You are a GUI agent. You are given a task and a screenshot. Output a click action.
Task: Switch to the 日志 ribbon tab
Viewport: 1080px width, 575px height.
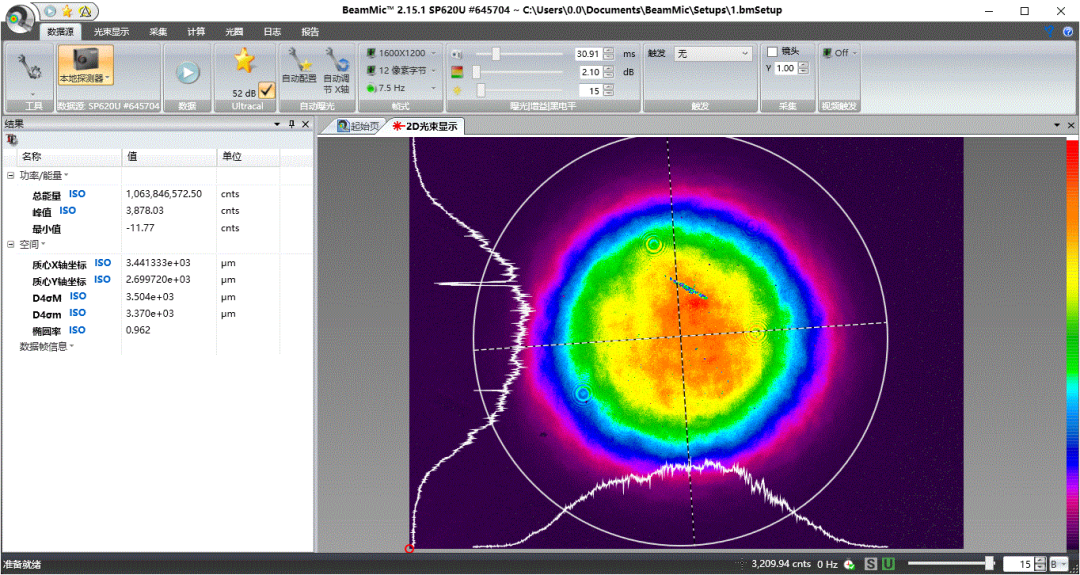point(272,32)
